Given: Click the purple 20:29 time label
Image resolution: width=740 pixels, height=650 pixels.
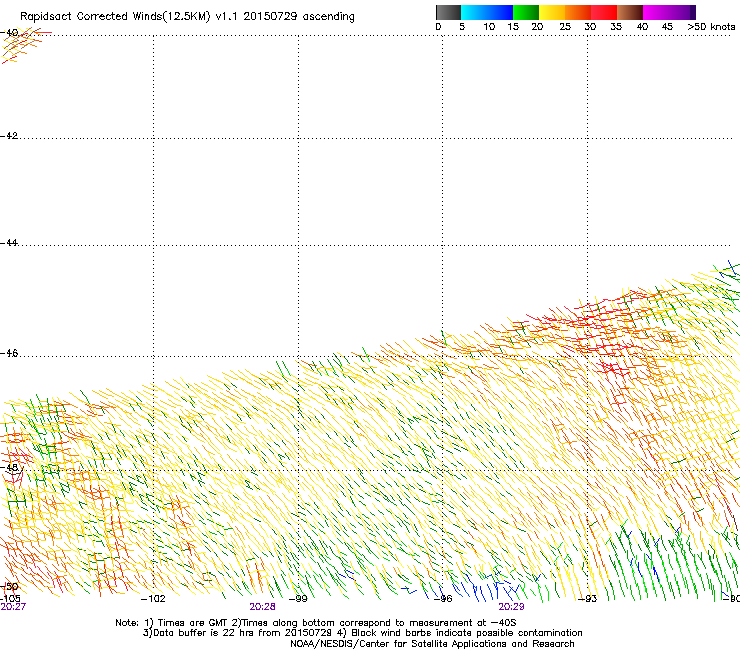Looking at the screenshot, I should tap(512, 607).
